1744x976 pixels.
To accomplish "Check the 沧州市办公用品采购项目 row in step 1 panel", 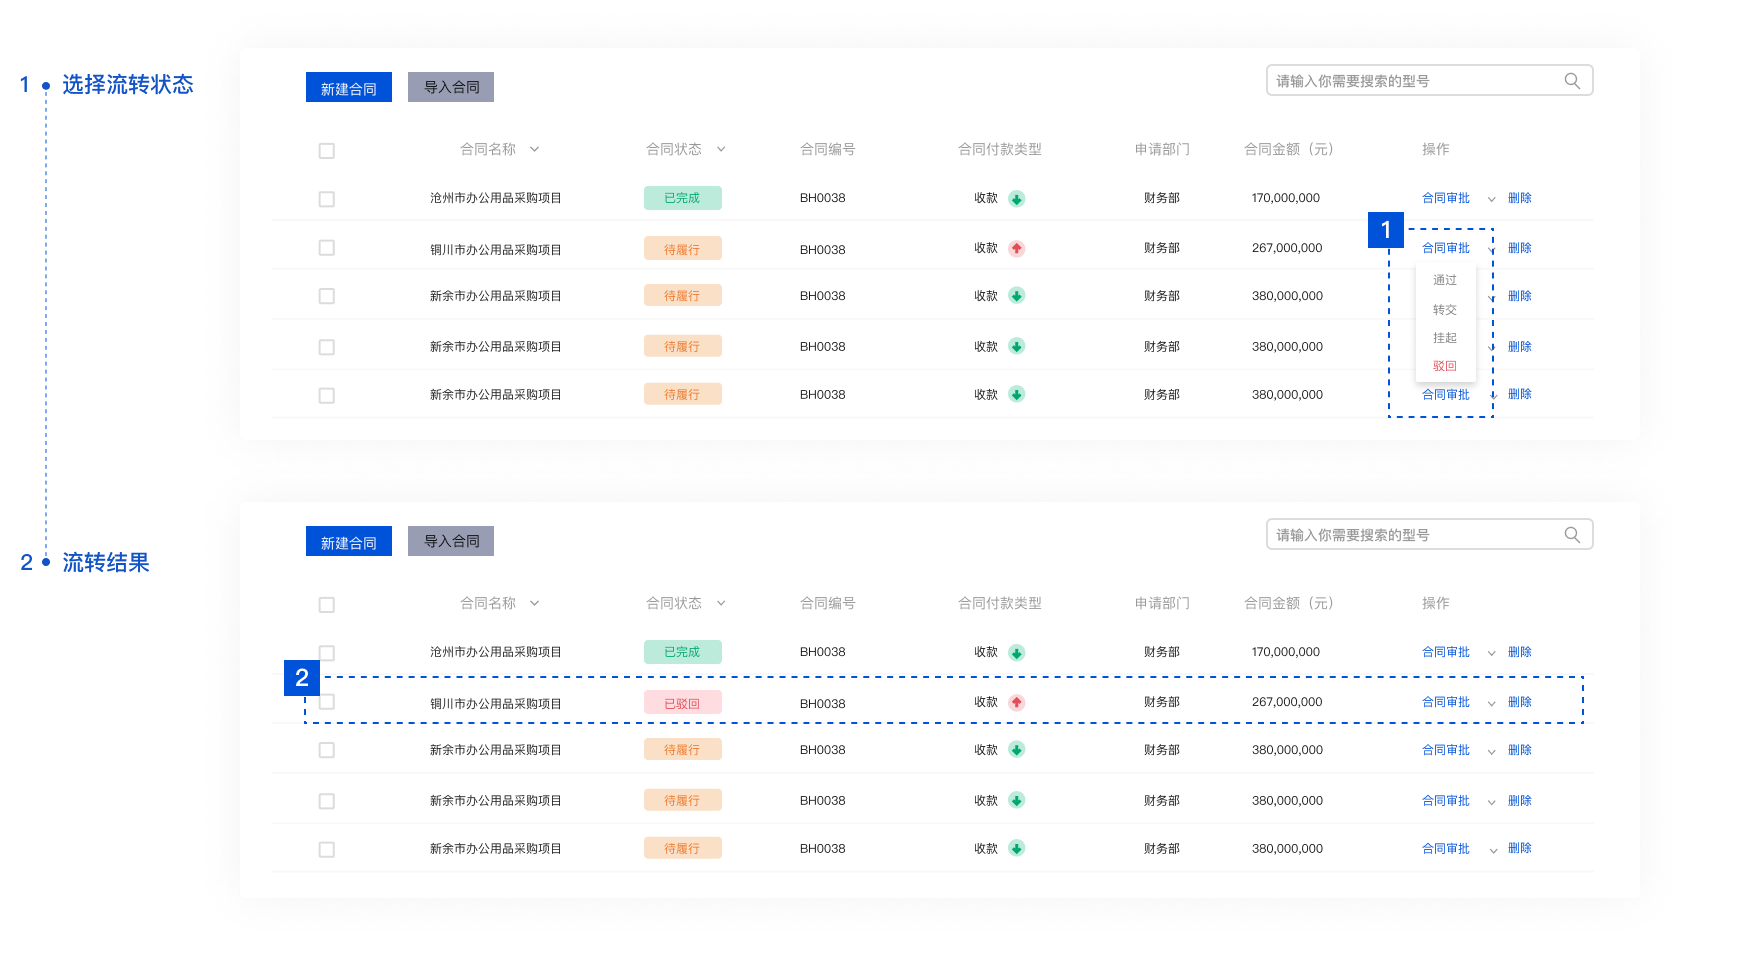I will click(326, 199).
